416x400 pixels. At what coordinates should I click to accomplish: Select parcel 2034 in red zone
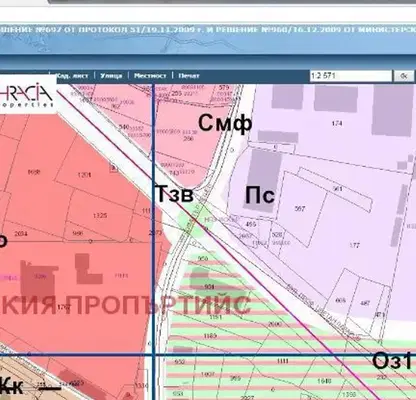tap(21, 234)
